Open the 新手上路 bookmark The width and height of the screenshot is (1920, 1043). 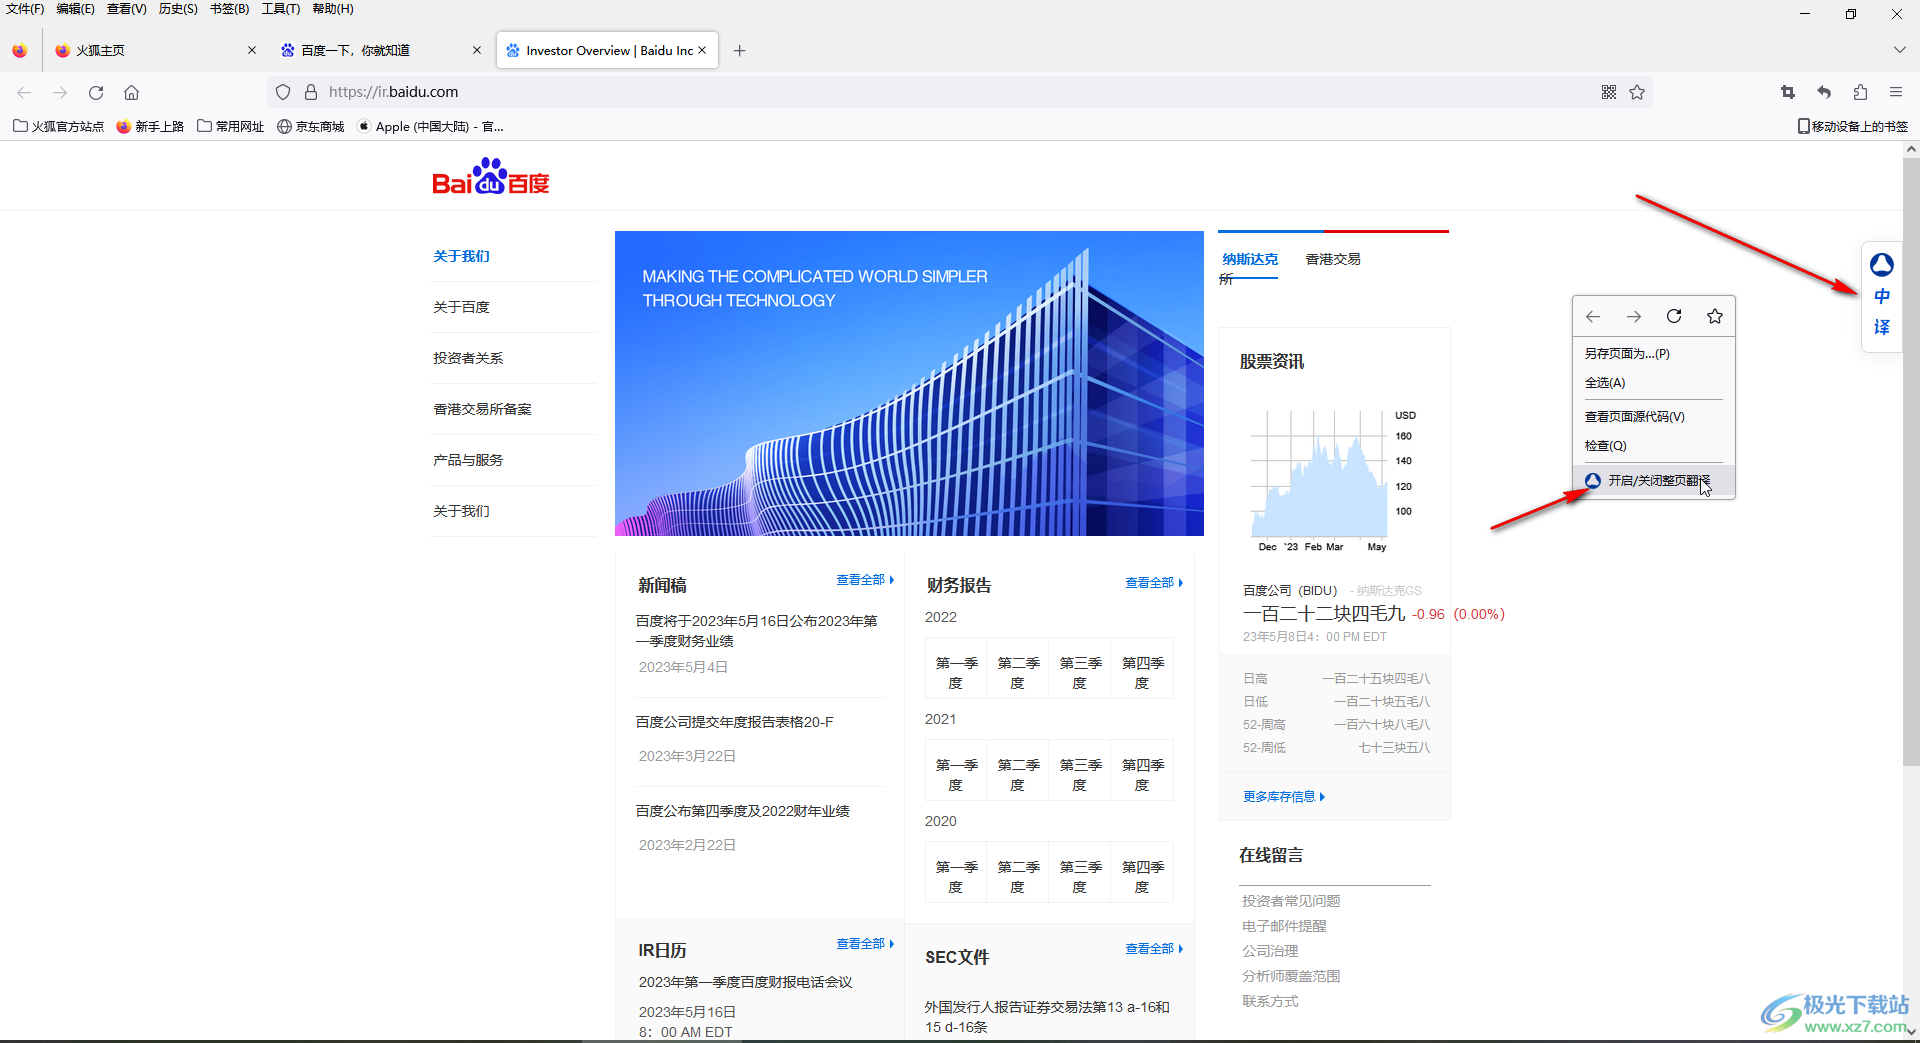150,126
